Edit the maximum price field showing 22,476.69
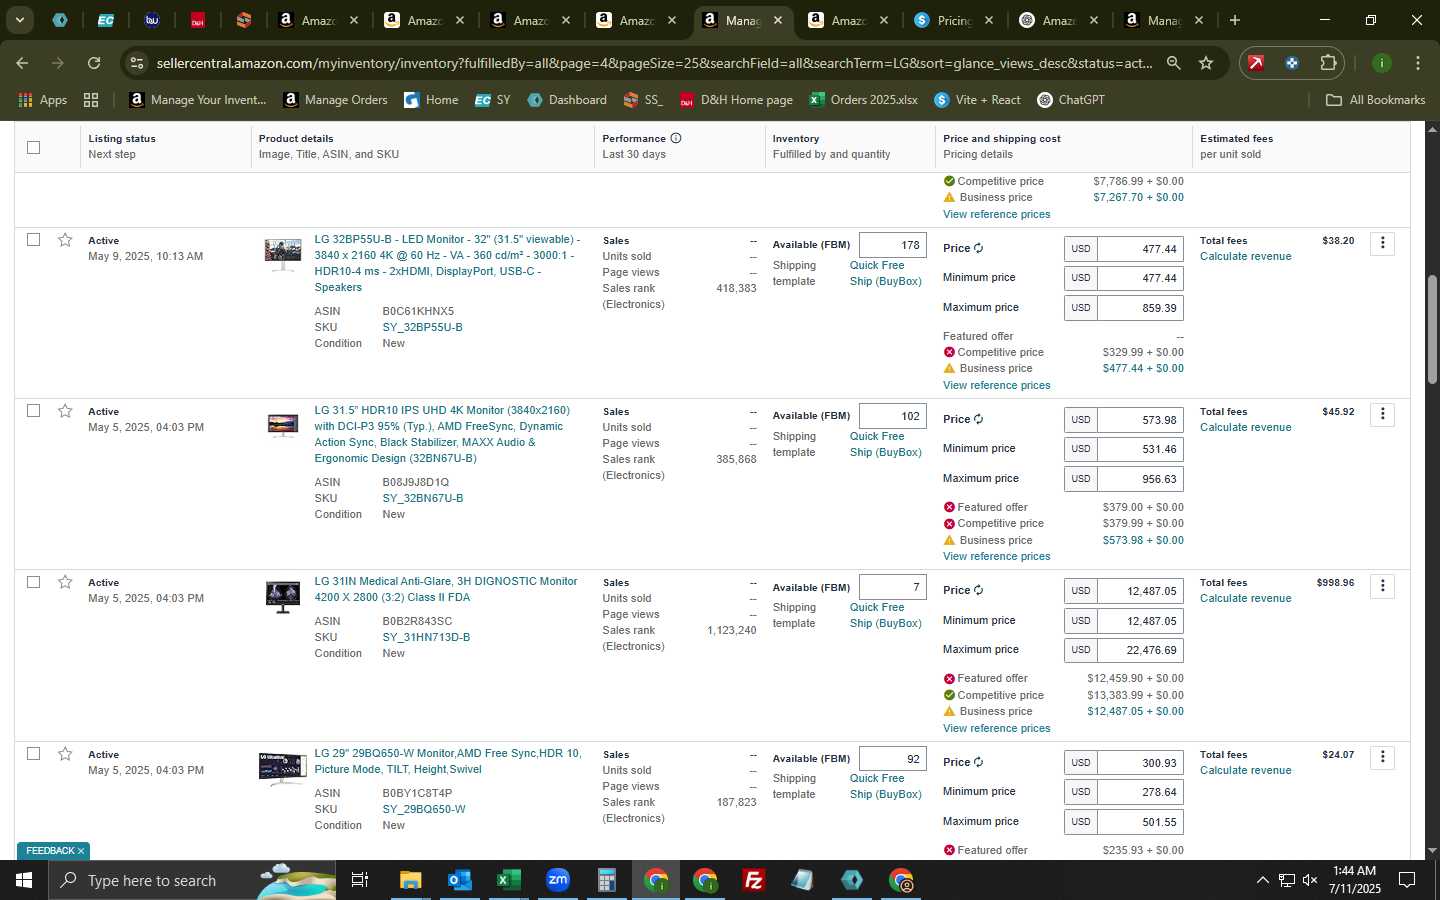 [1140, 650]
